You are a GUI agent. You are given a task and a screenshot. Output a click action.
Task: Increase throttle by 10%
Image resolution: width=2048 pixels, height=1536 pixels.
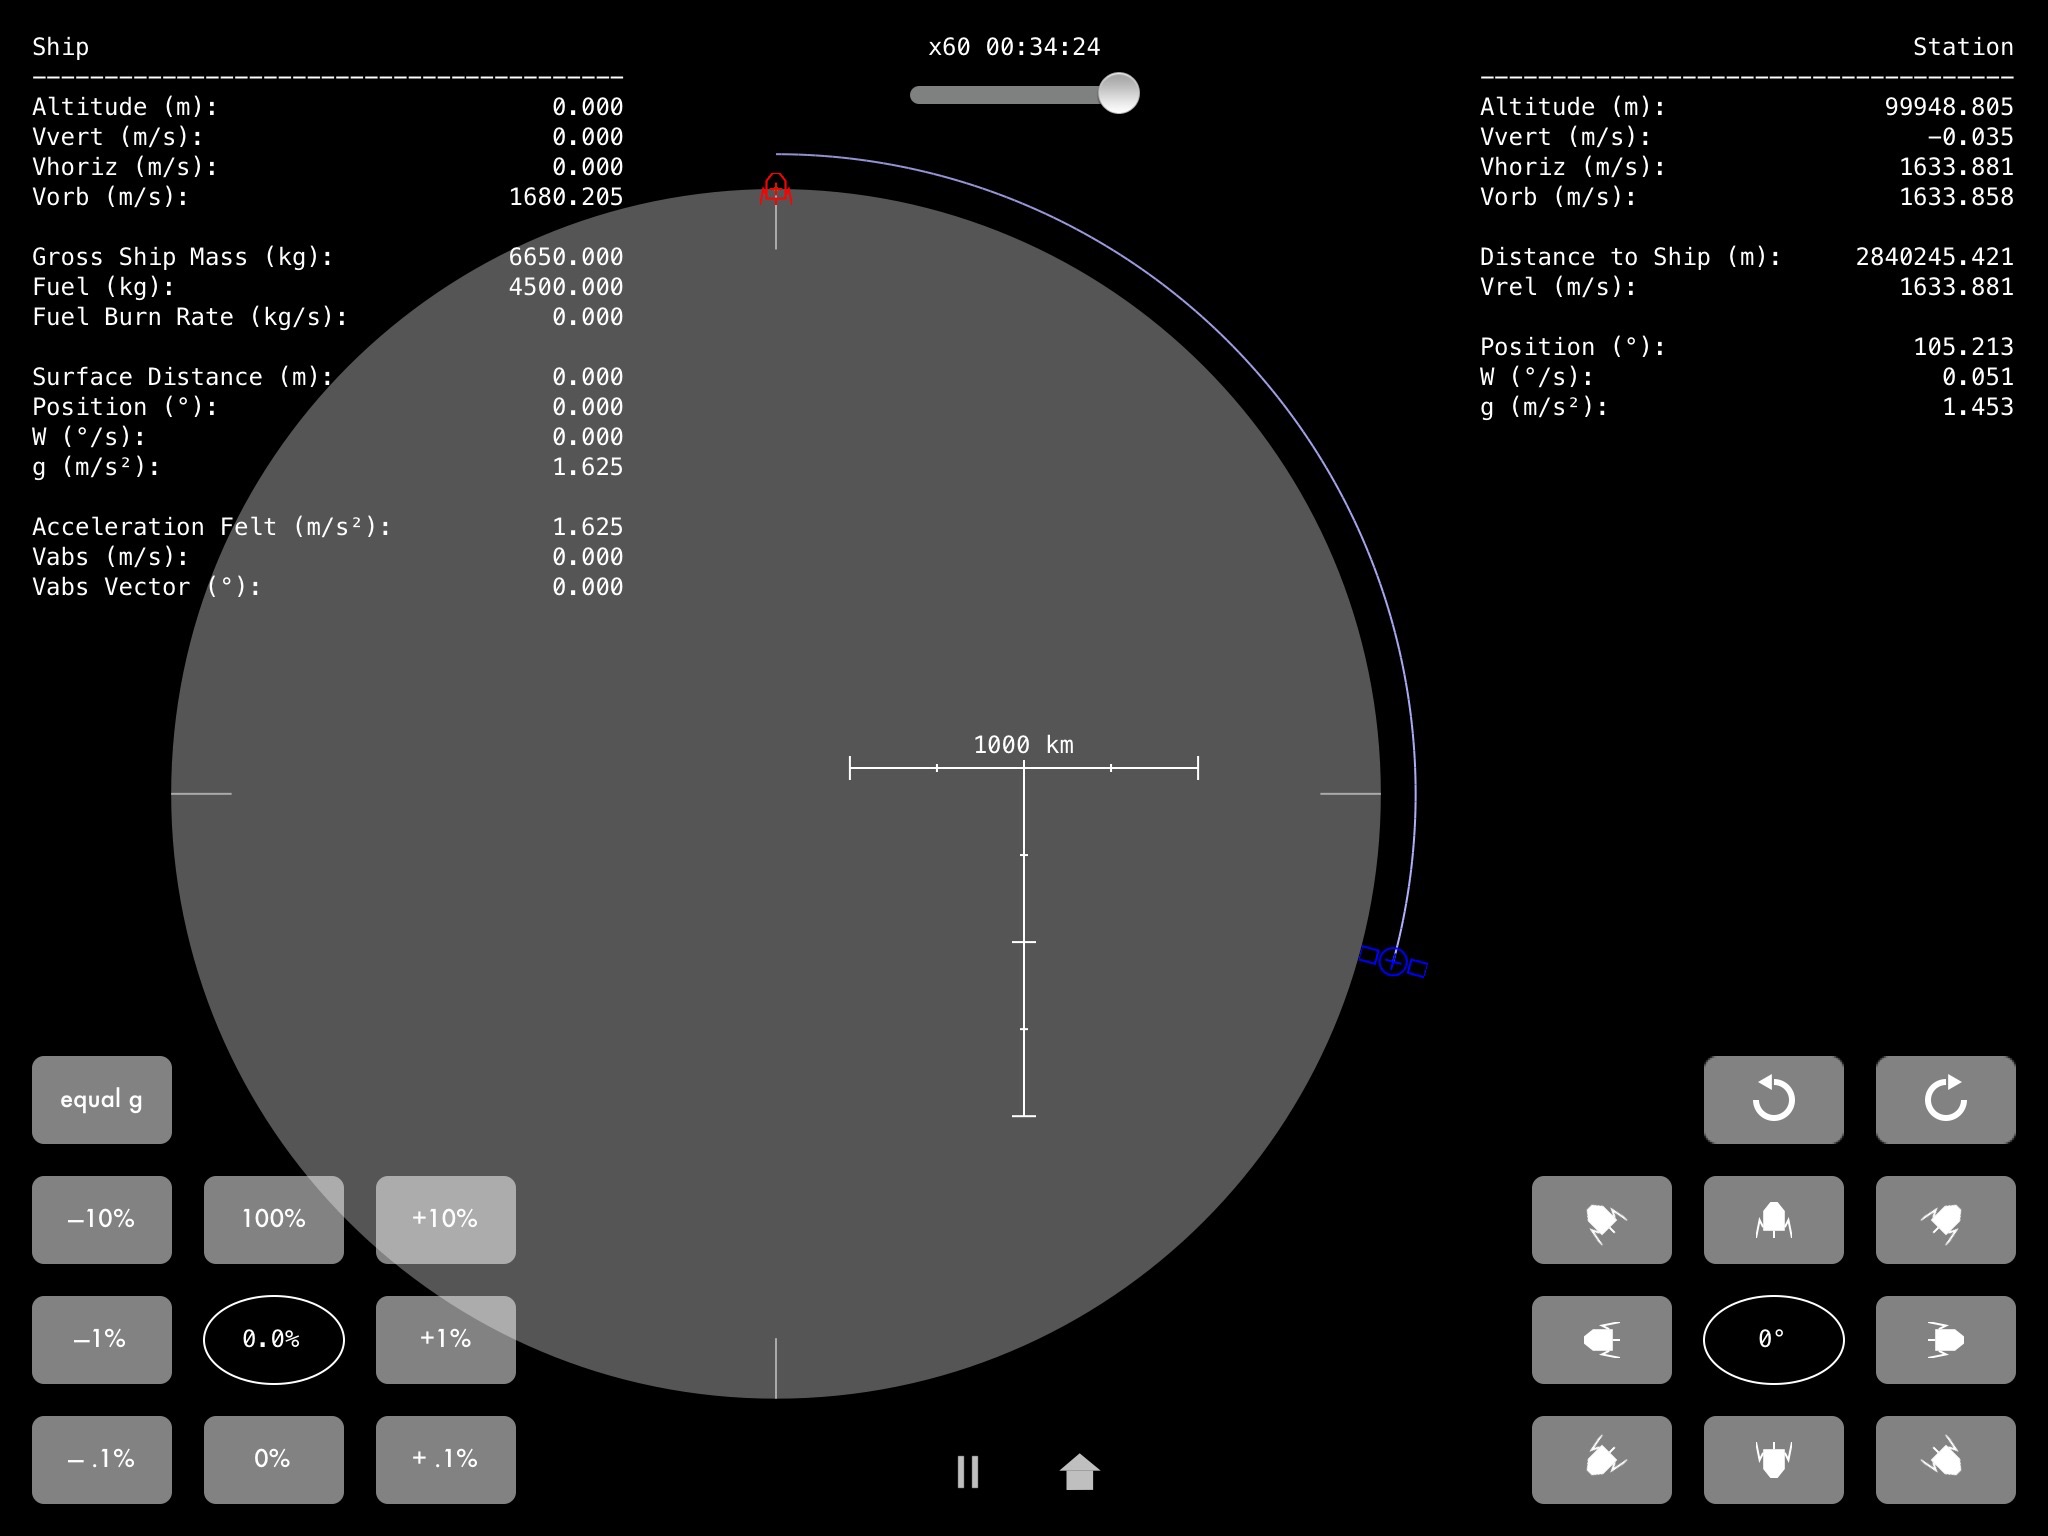pos(445,1219)
